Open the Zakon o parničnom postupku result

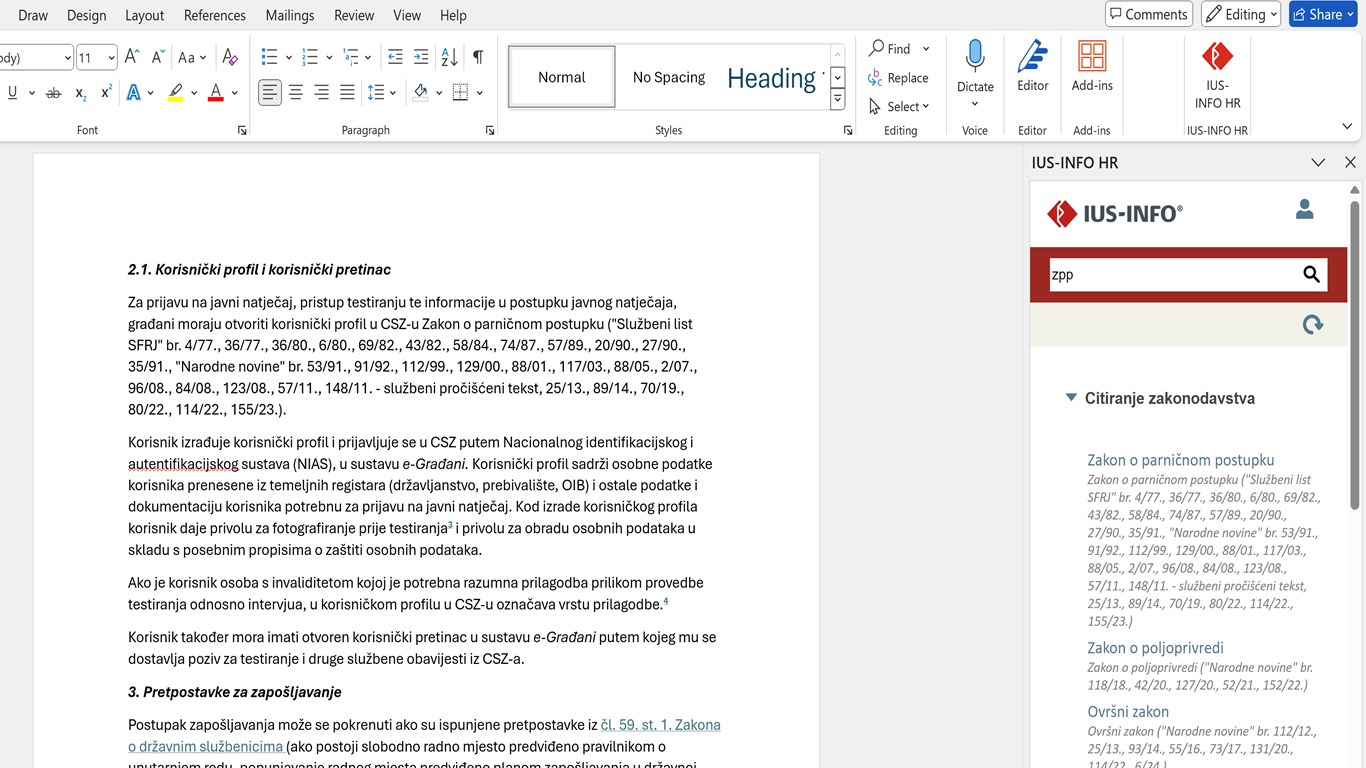point(1180,460)
